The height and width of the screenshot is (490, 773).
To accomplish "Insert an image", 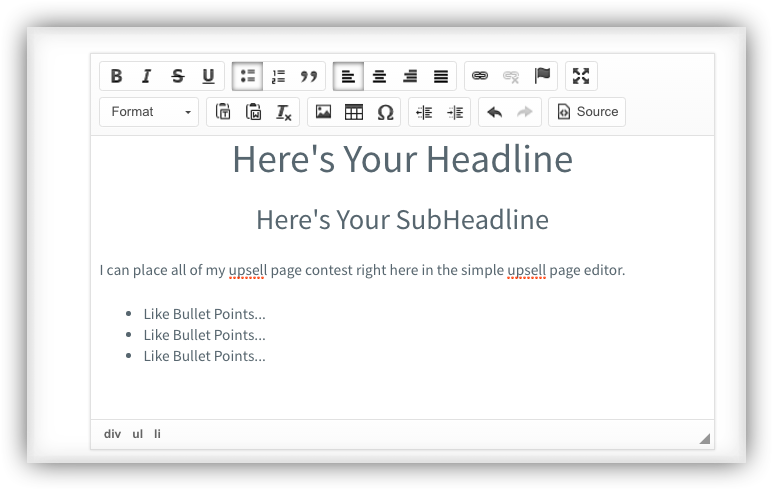I will (323, 112).
